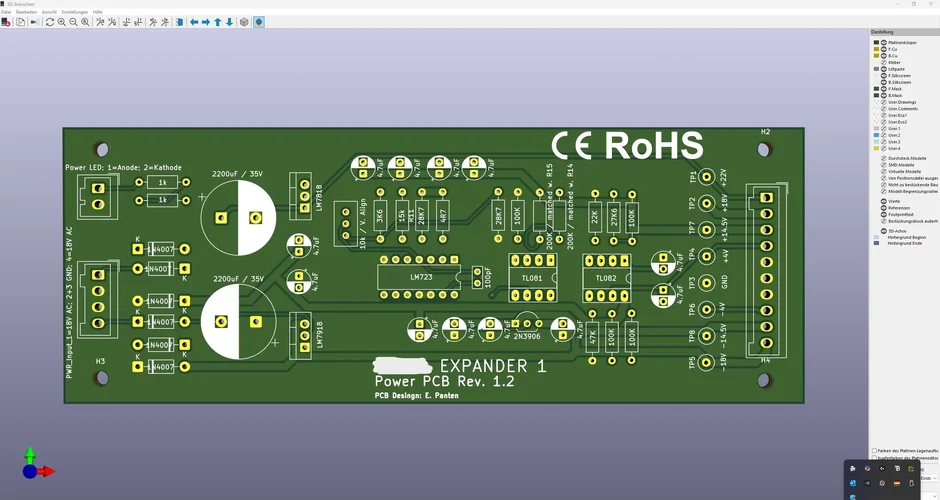Move board up with blue up arrow

[218, 22]
